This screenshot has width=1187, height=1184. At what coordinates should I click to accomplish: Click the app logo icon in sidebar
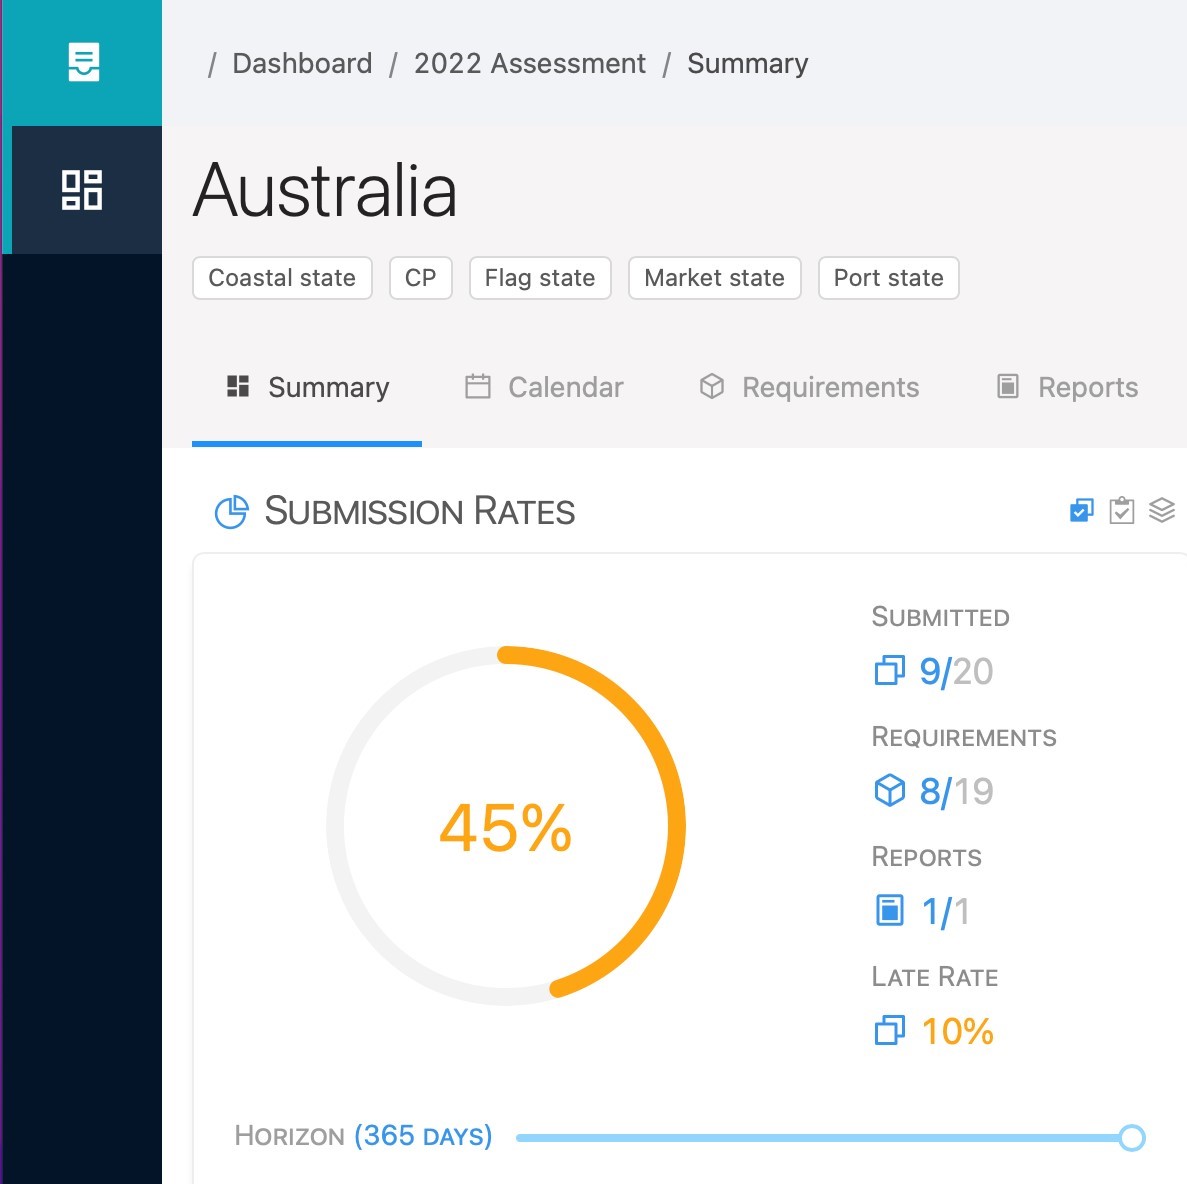click(84, 62)
